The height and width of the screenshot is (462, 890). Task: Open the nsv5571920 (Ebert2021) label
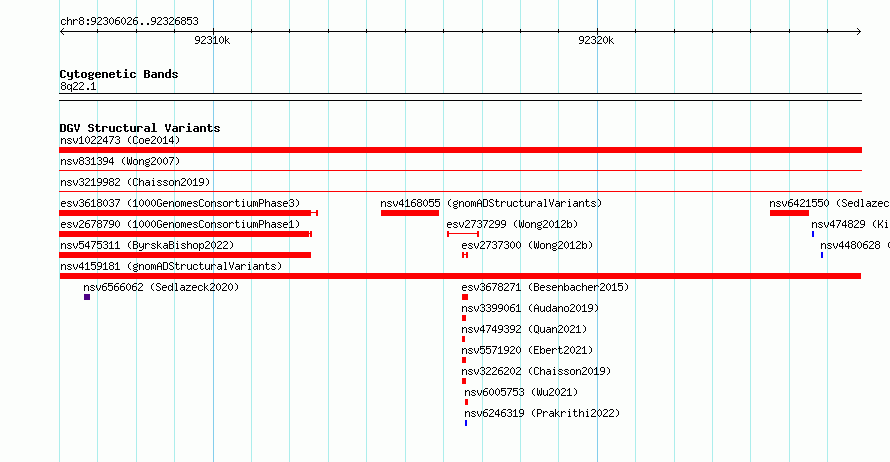pos(527,350)
